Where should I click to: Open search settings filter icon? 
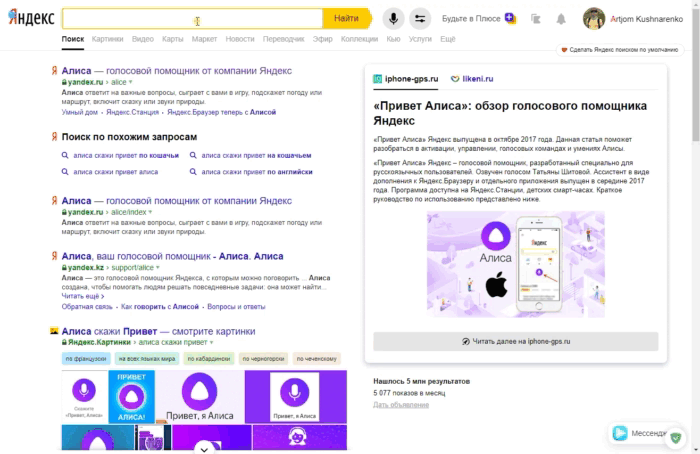[x=420, y=18]
